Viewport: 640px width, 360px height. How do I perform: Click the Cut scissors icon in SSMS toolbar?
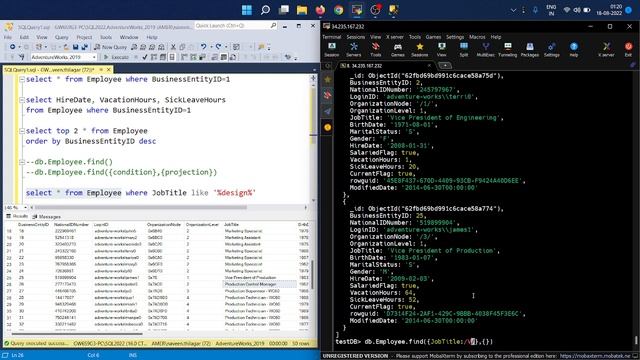[173, 47]
